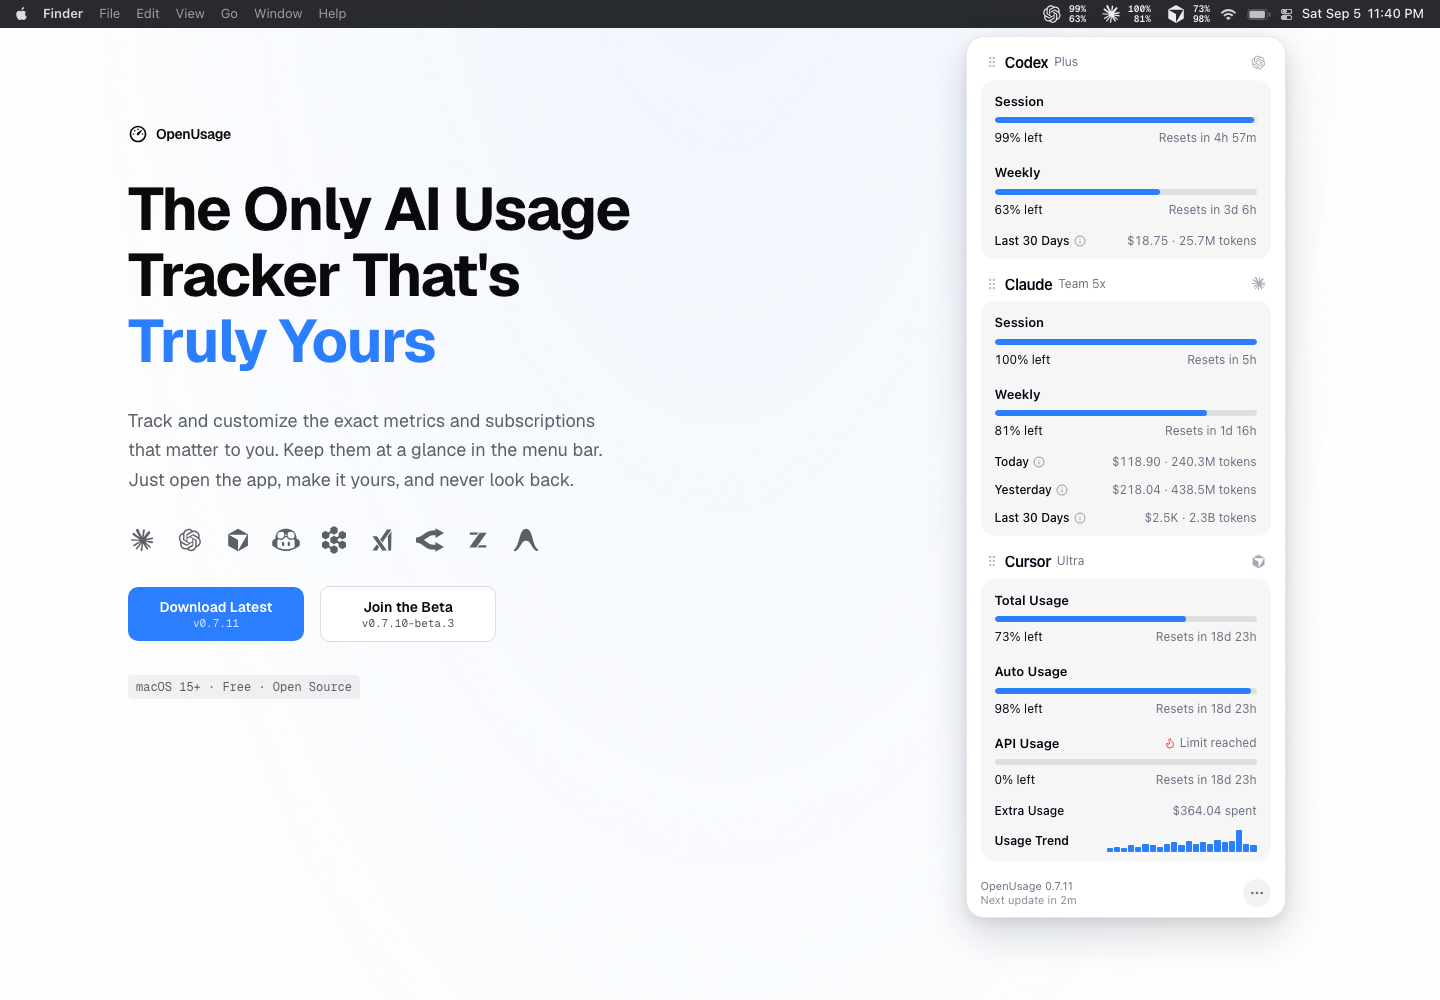Open Control Center in the menu bar
1440x1000 pixels.
click(x=1287, y=14)
